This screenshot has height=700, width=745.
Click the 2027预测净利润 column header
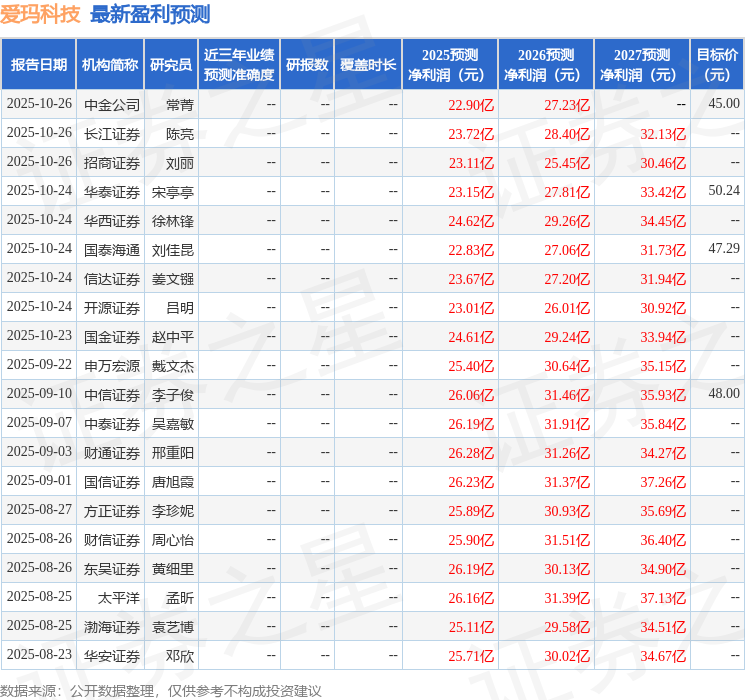[641, 64]
